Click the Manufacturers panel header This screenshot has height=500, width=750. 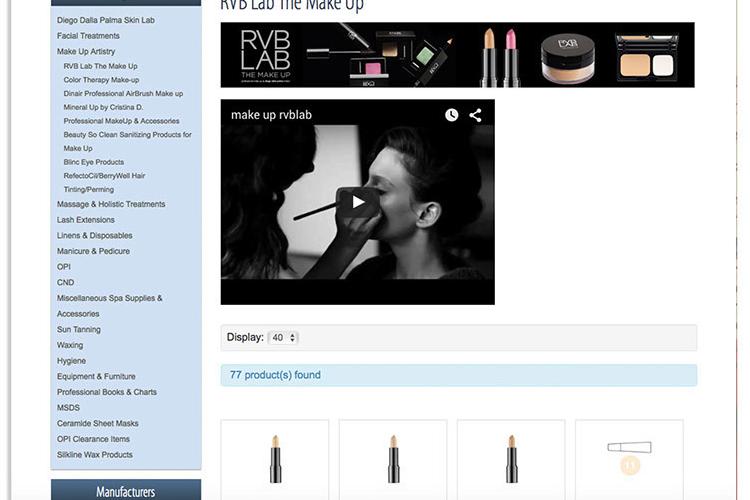[126, 490]
